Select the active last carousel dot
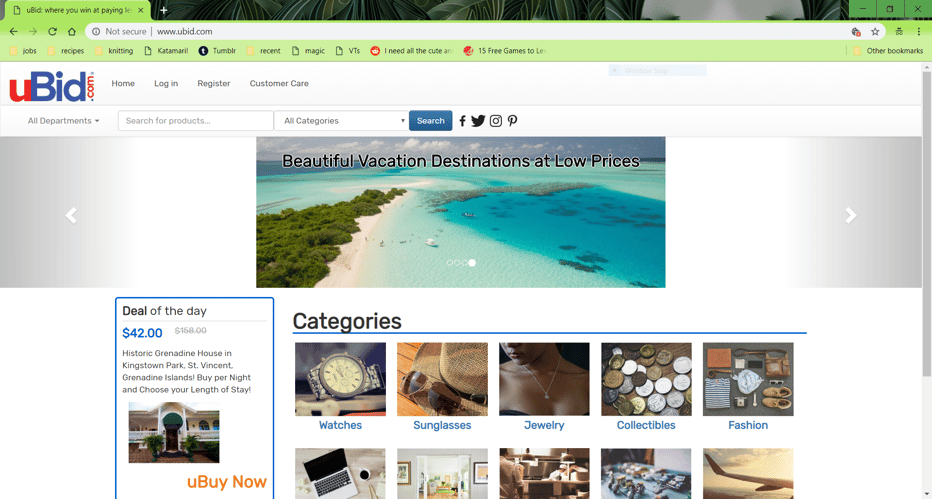 click(472, 263)
